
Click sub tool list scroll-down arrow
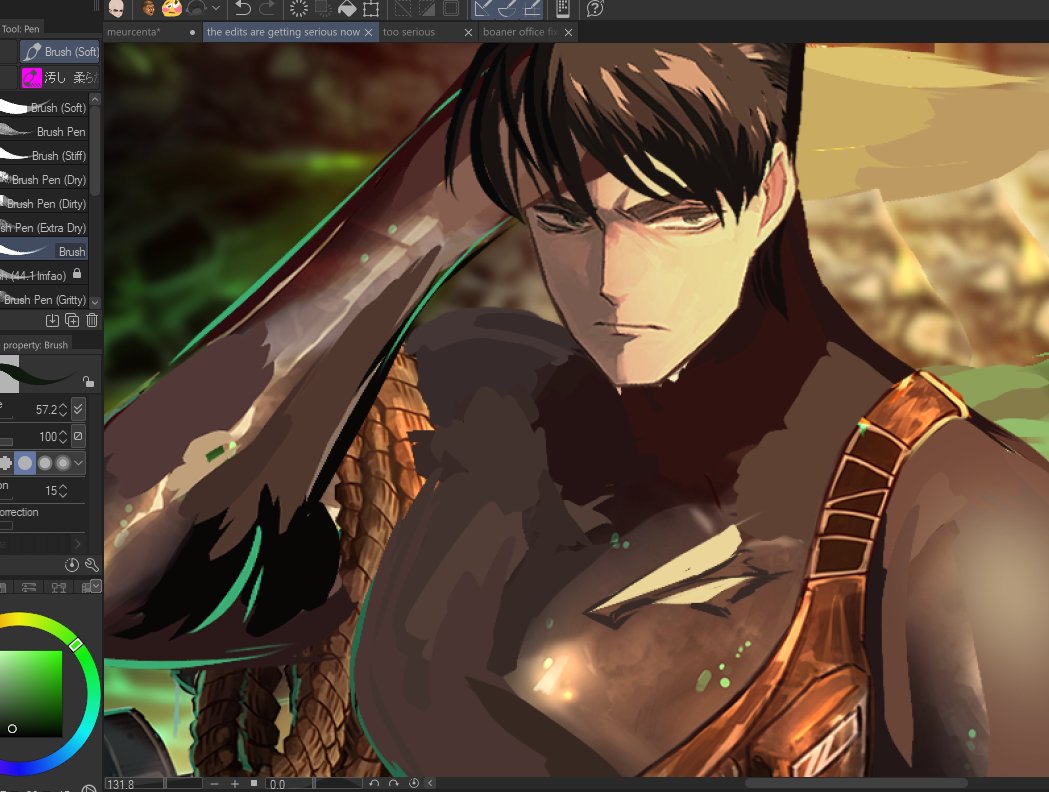[x=95, y=302]
